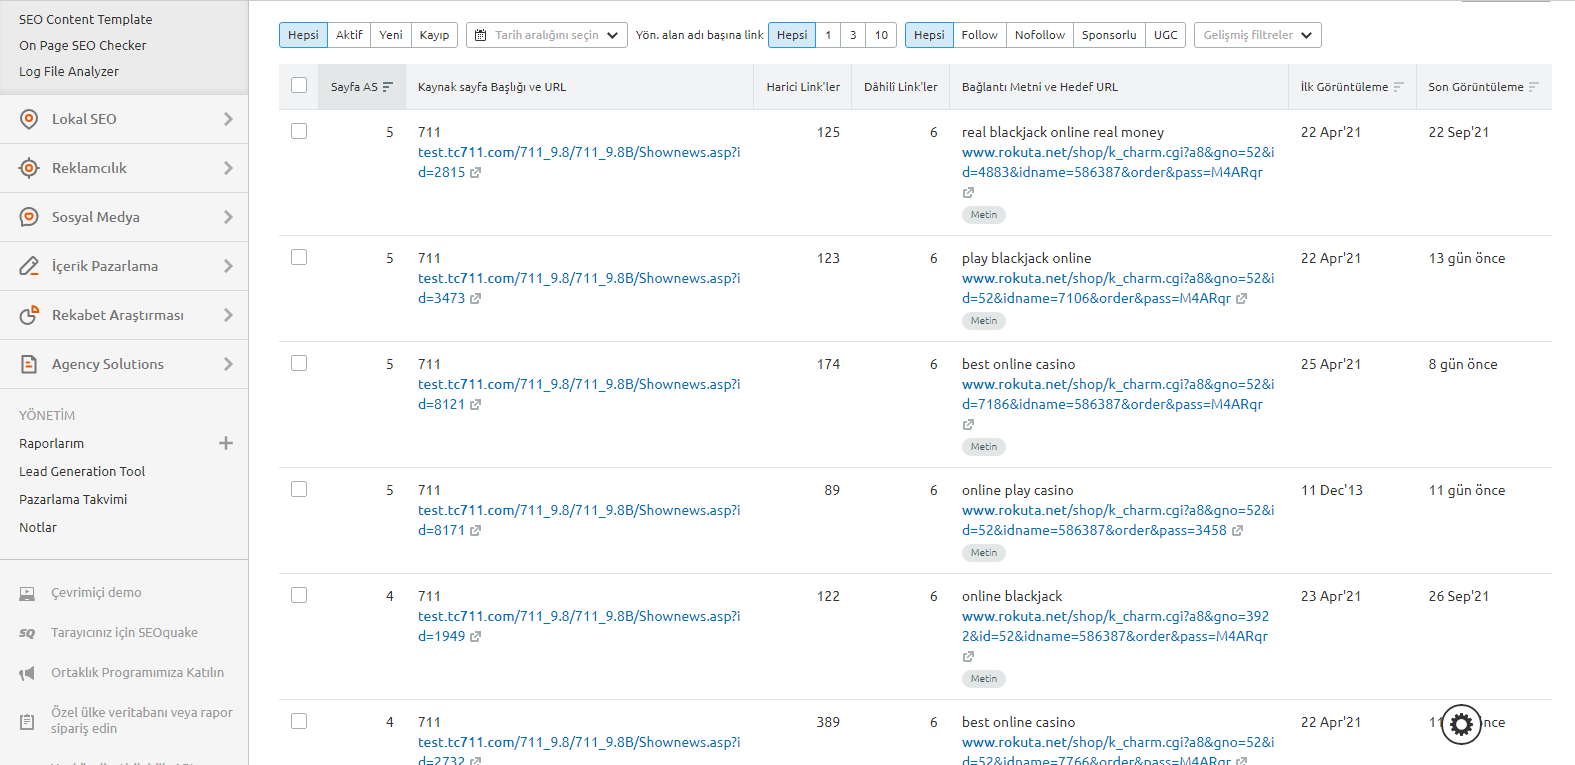This screenshot has width=1575, height=765.
Task: Expand the Lokal SEO menu chevron
Action: tap(228, 119)
